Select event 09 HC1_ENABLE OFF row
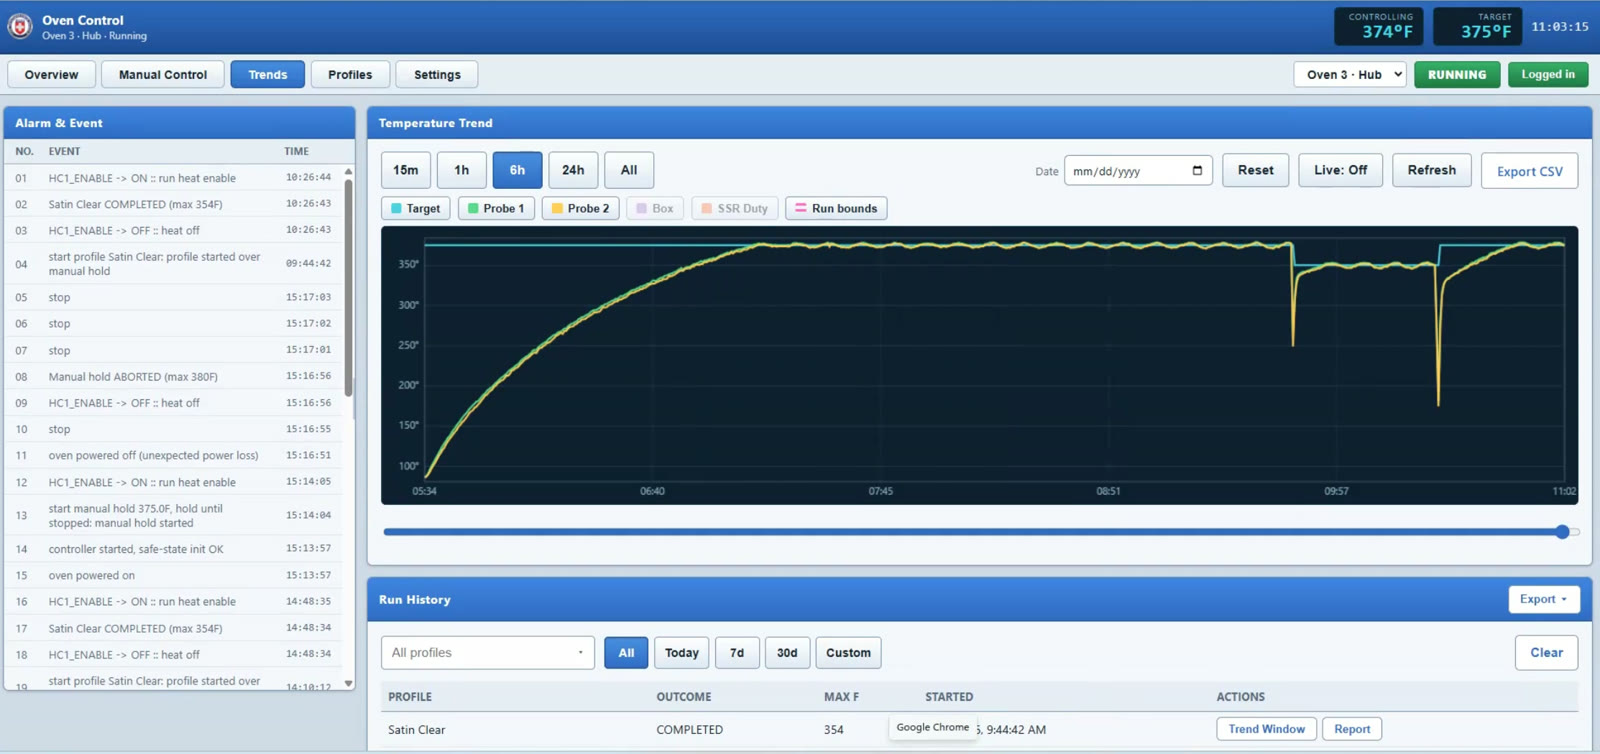1600x754 pixels. pyautogui.click(x=174, y=403)
